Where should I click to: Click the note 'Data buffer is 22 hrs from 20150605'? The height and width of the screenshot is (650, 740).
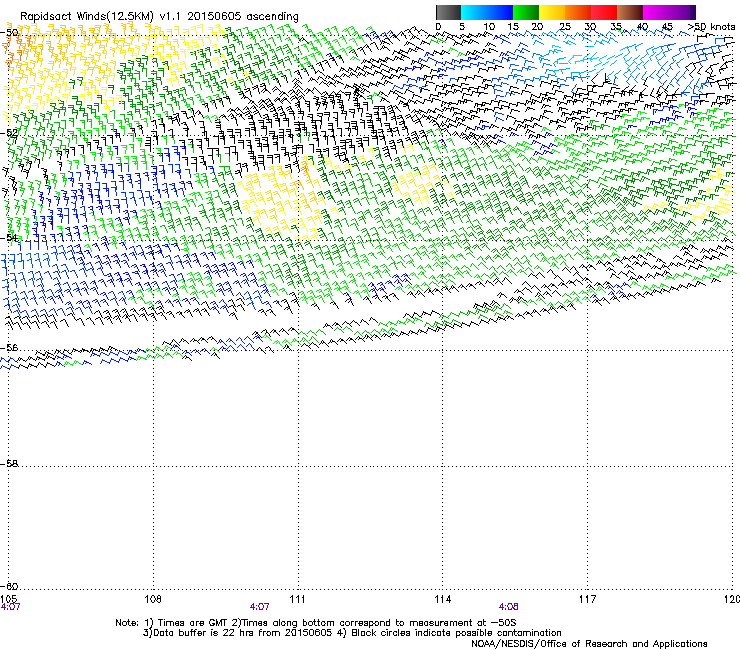coord(243,633)
